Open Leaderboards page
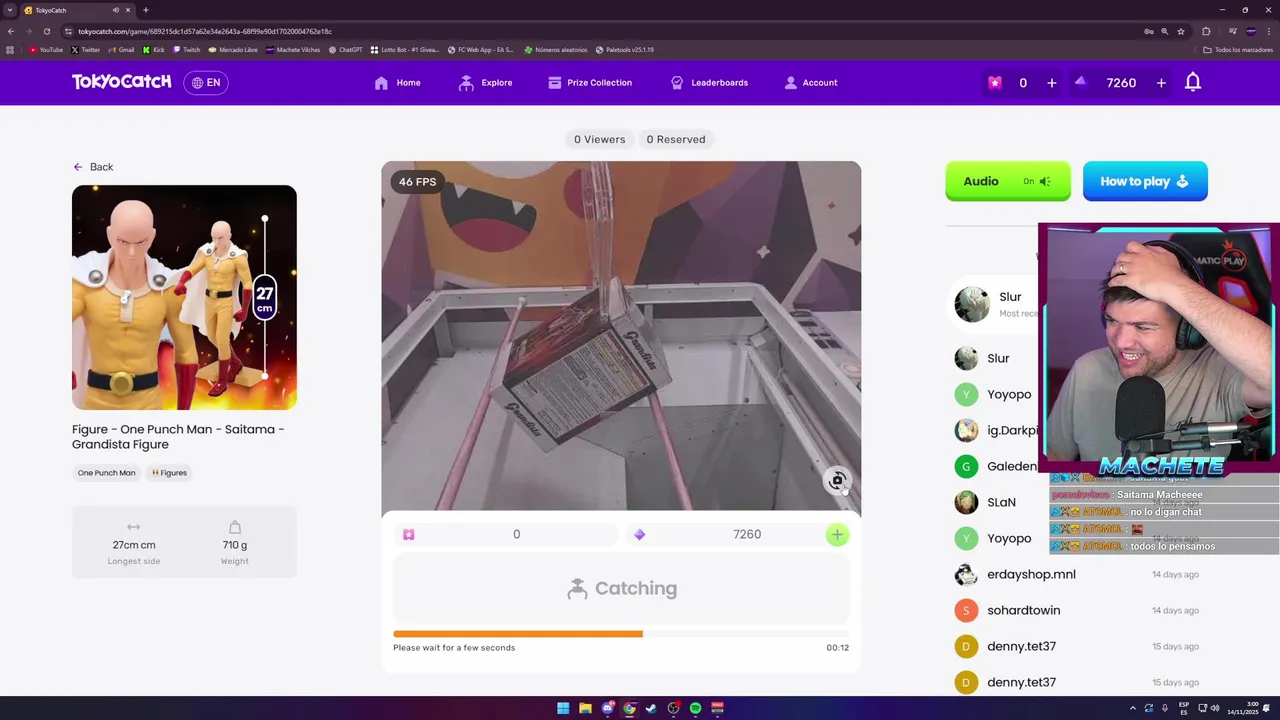1280x720 pixels. click(x=709, y=83)
